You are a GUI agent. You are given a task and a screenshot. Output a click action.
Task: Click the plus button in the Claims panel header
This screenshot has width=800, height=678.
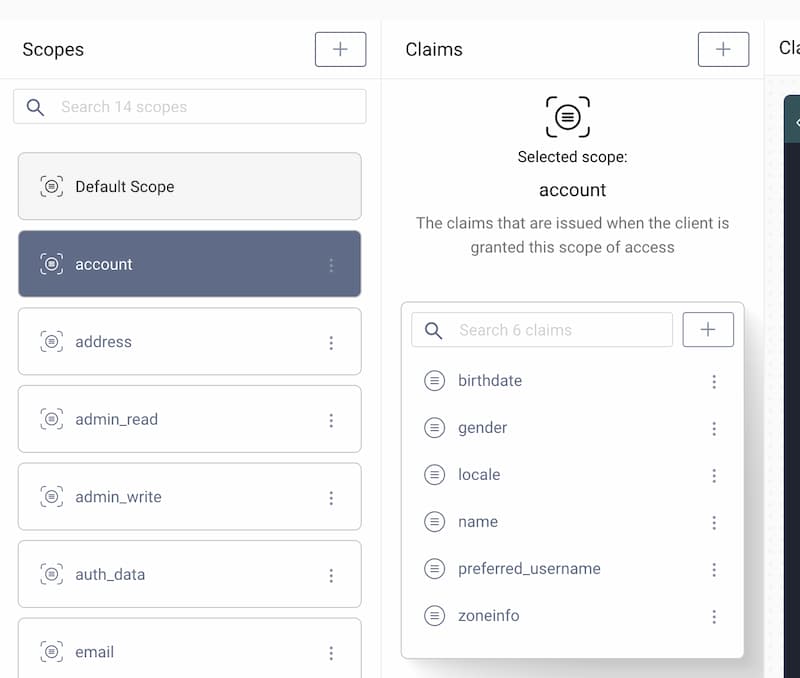[723, 48]
